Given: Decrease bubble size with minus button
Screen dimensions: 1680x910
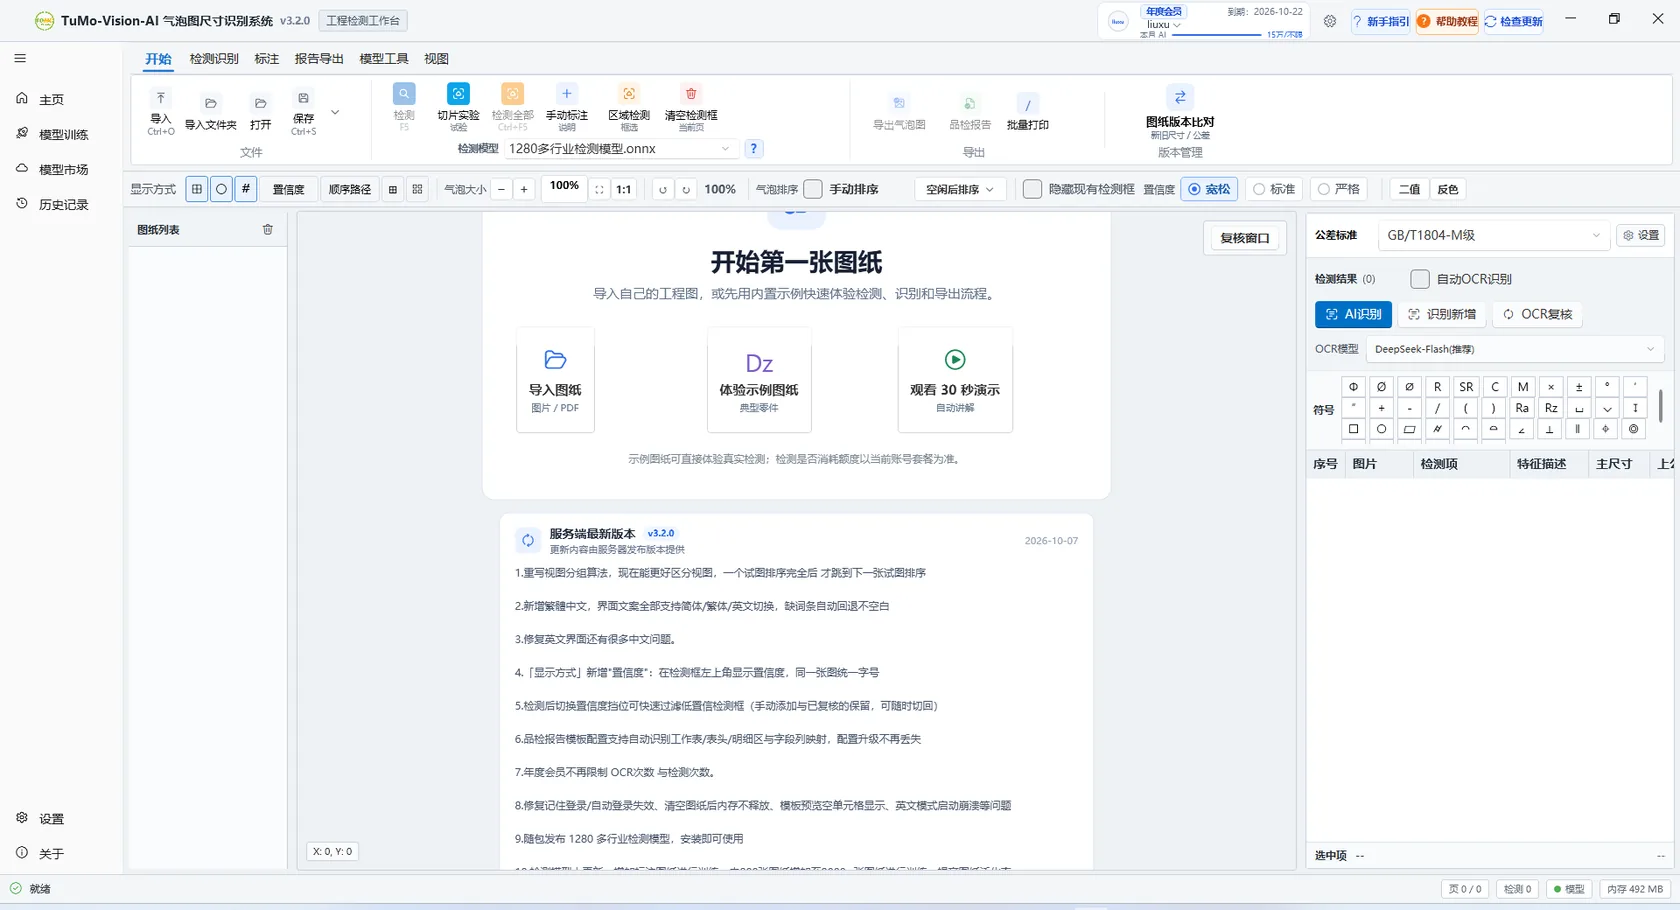Looking at the screenshot, I should [501, 189].
